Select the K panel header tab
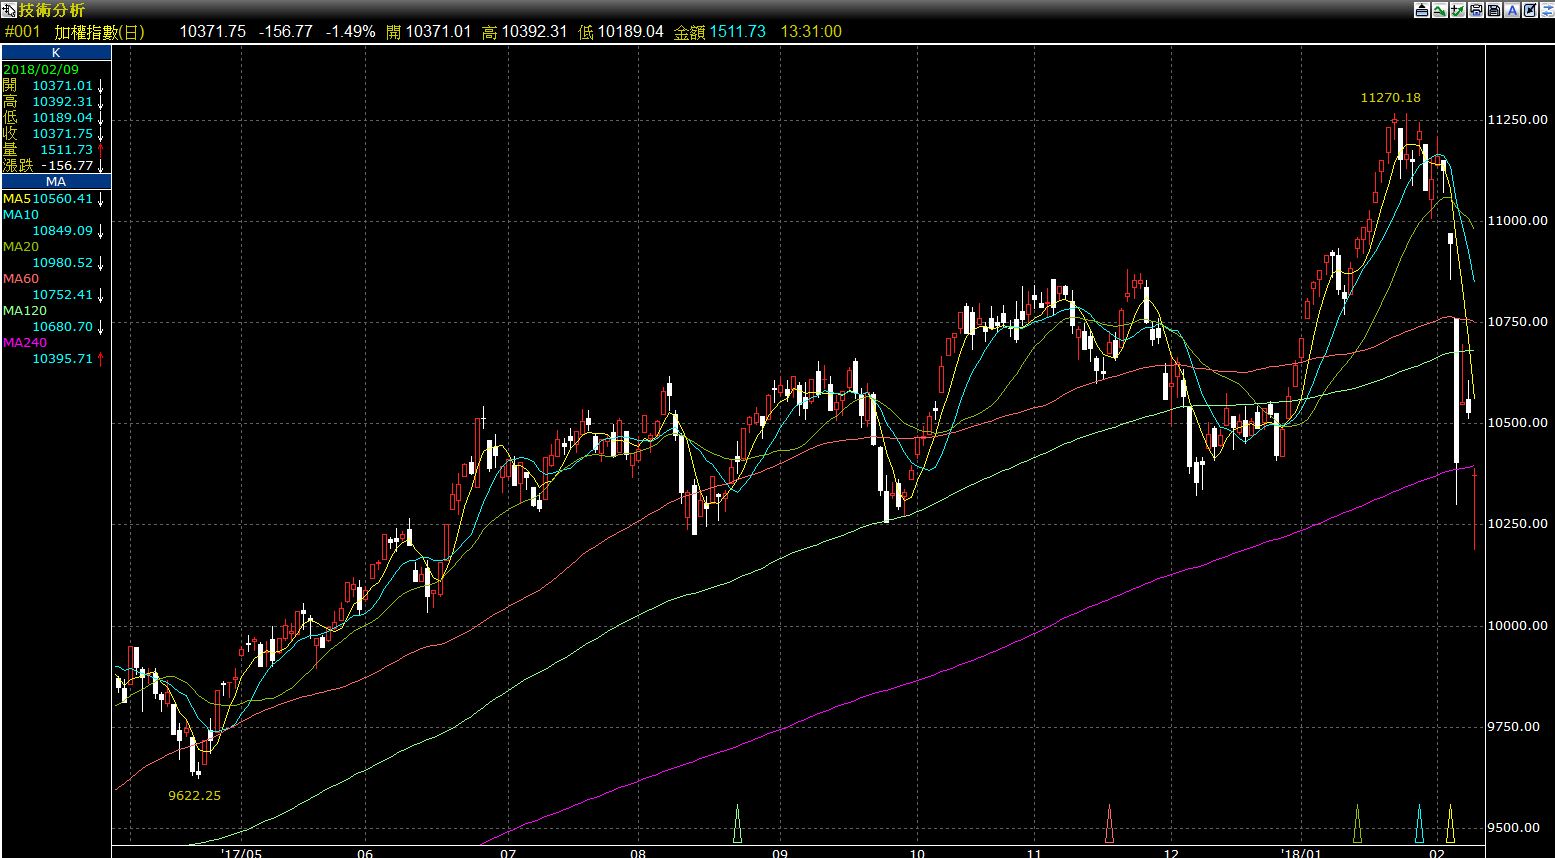The image size is (1555, 858). point(56,51)
